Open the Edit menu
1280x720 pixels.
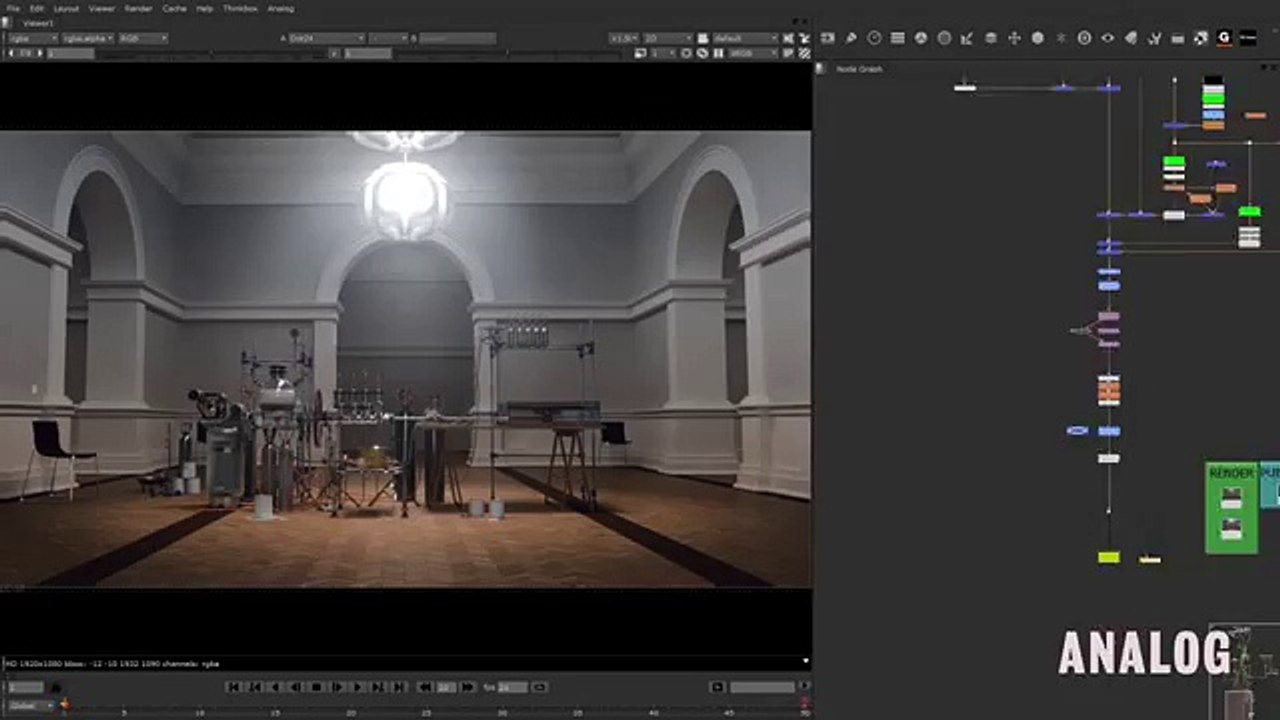37,8
